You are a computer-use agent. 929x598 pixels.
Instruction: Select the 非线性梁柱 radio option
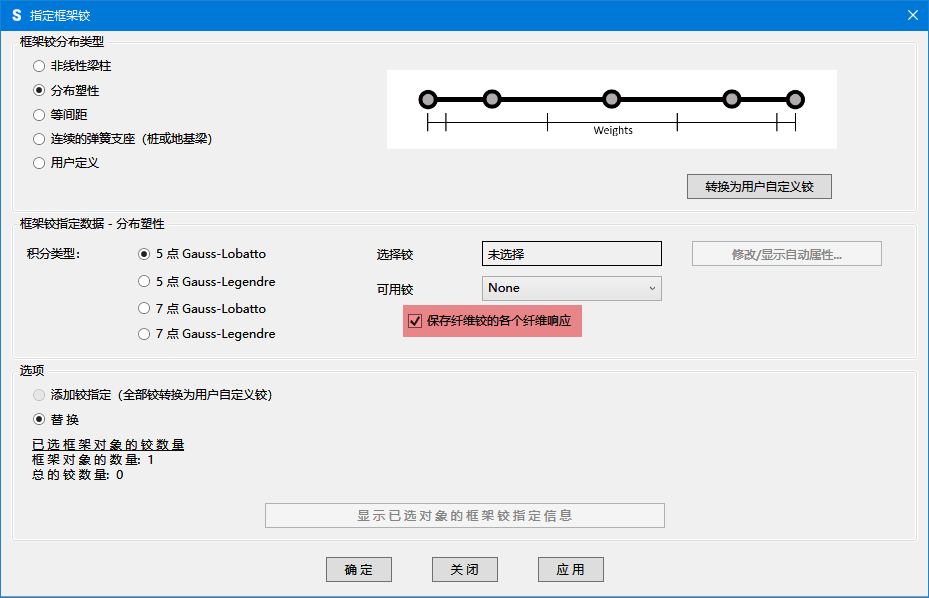(x=40, y=66)
